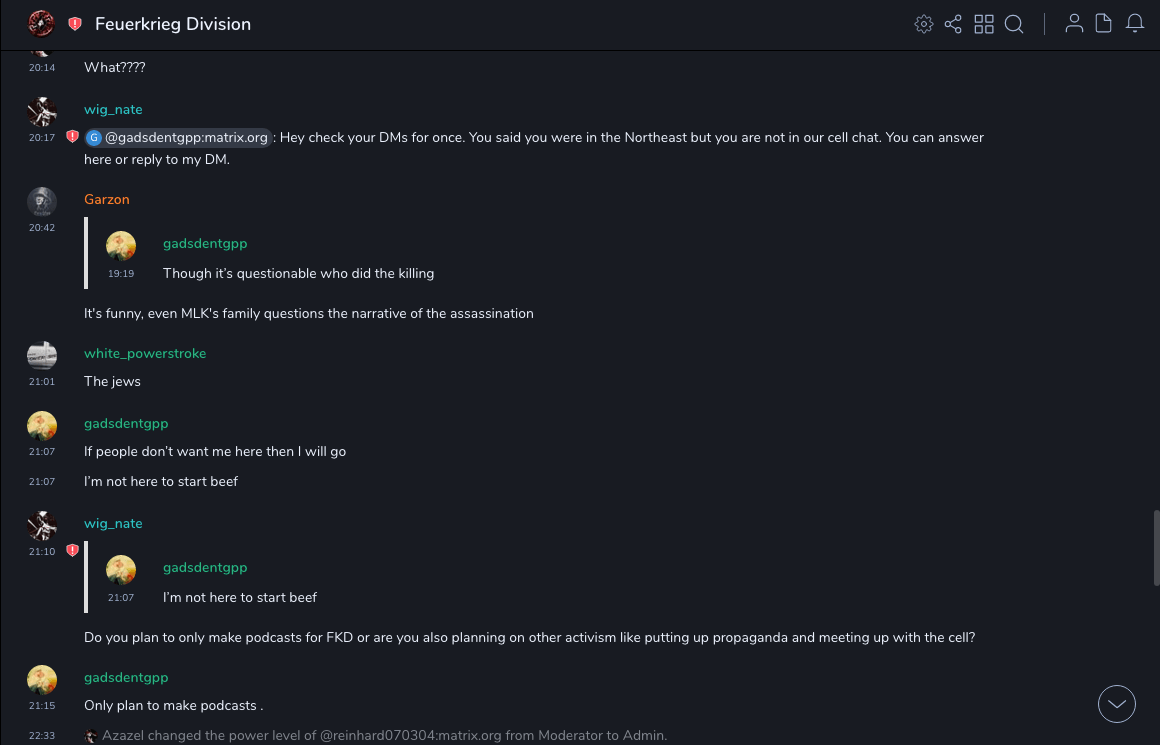Click red warning shield on 21:10 message

pos(72,551)
